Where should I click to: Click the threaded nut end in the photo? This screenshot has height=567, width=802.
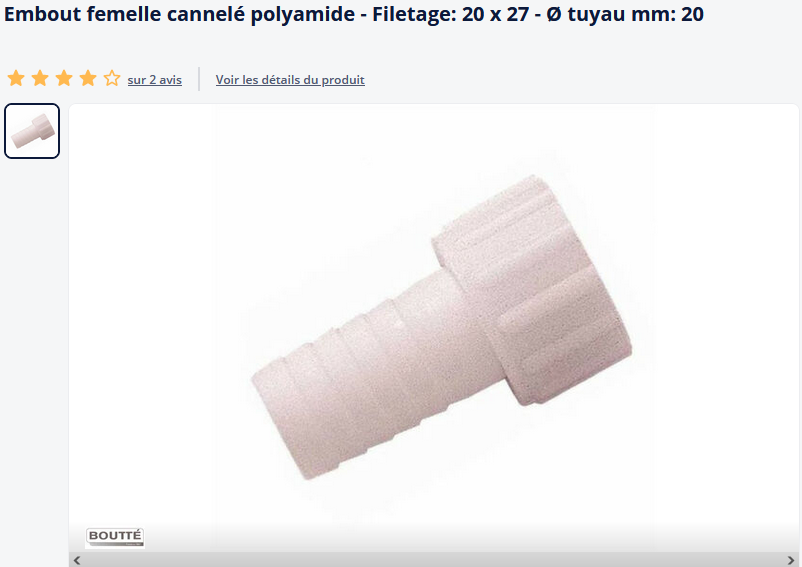534,289
